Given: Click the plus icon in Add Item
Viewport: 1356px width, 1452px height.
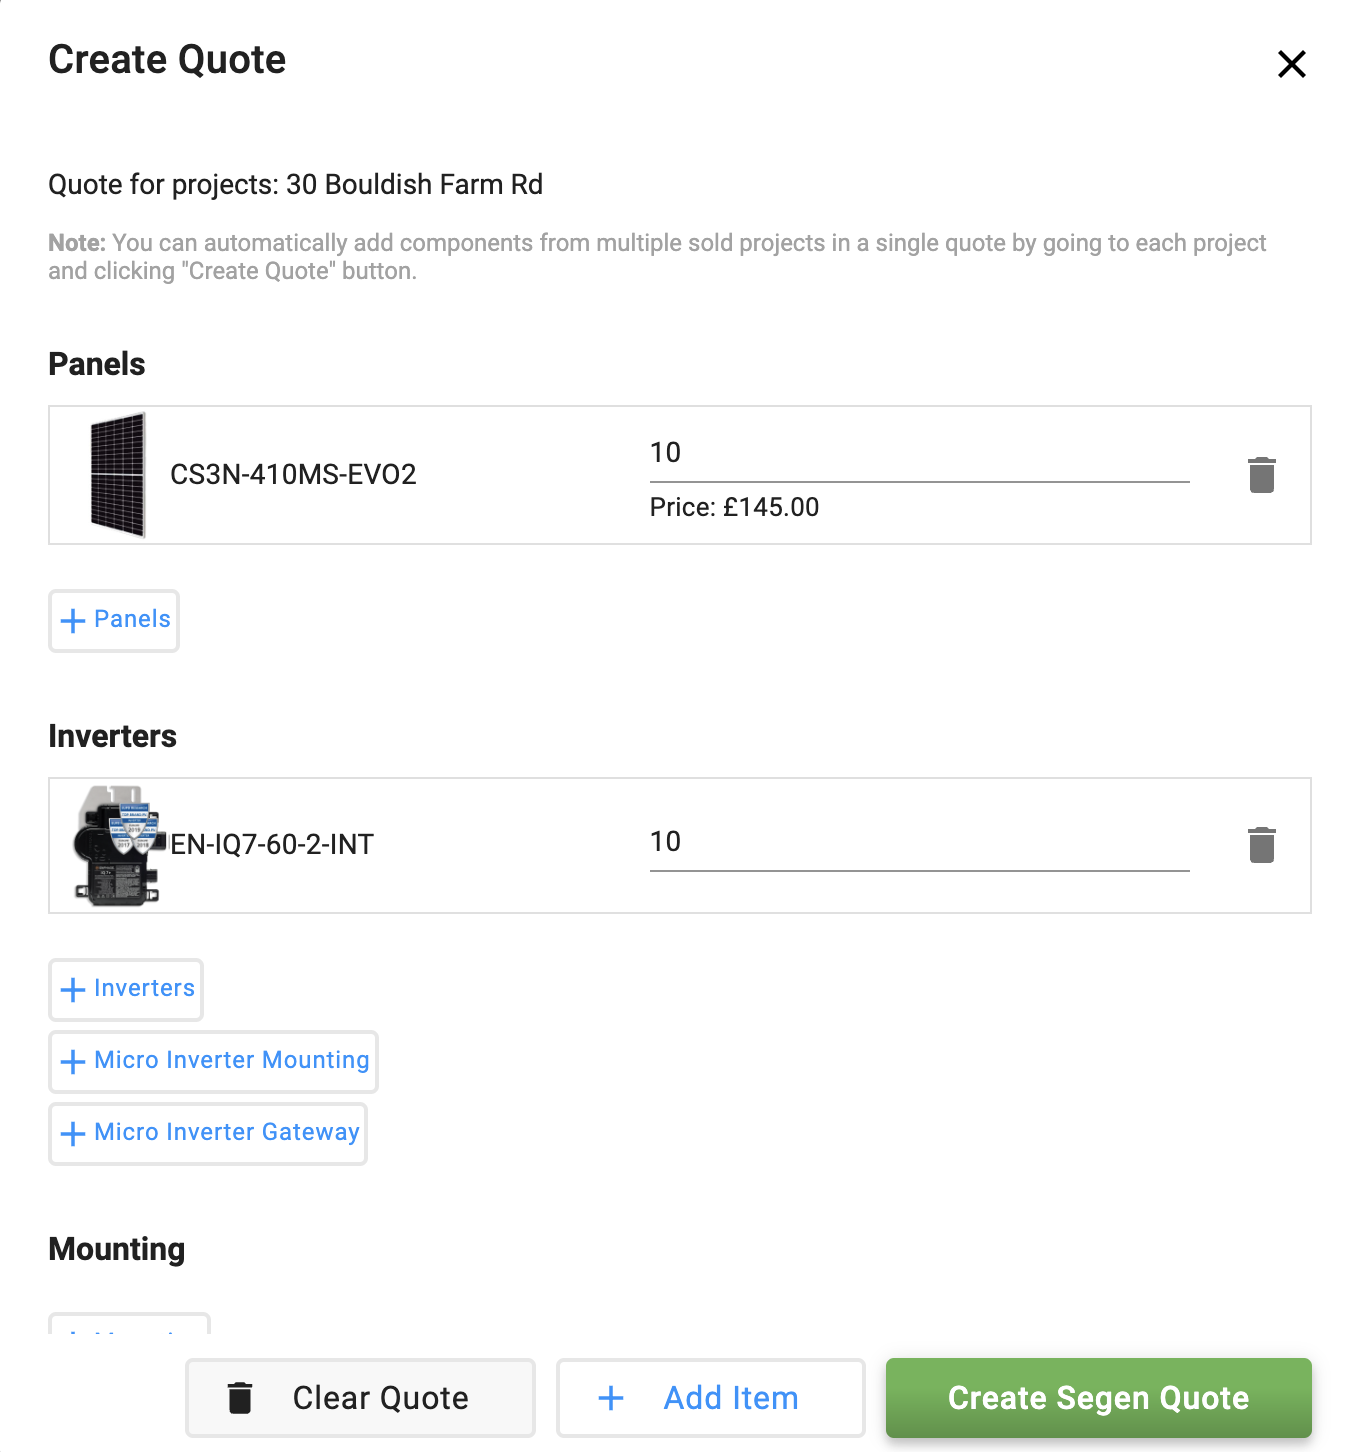Looking at the screenshot, I should click(611, 1398).
